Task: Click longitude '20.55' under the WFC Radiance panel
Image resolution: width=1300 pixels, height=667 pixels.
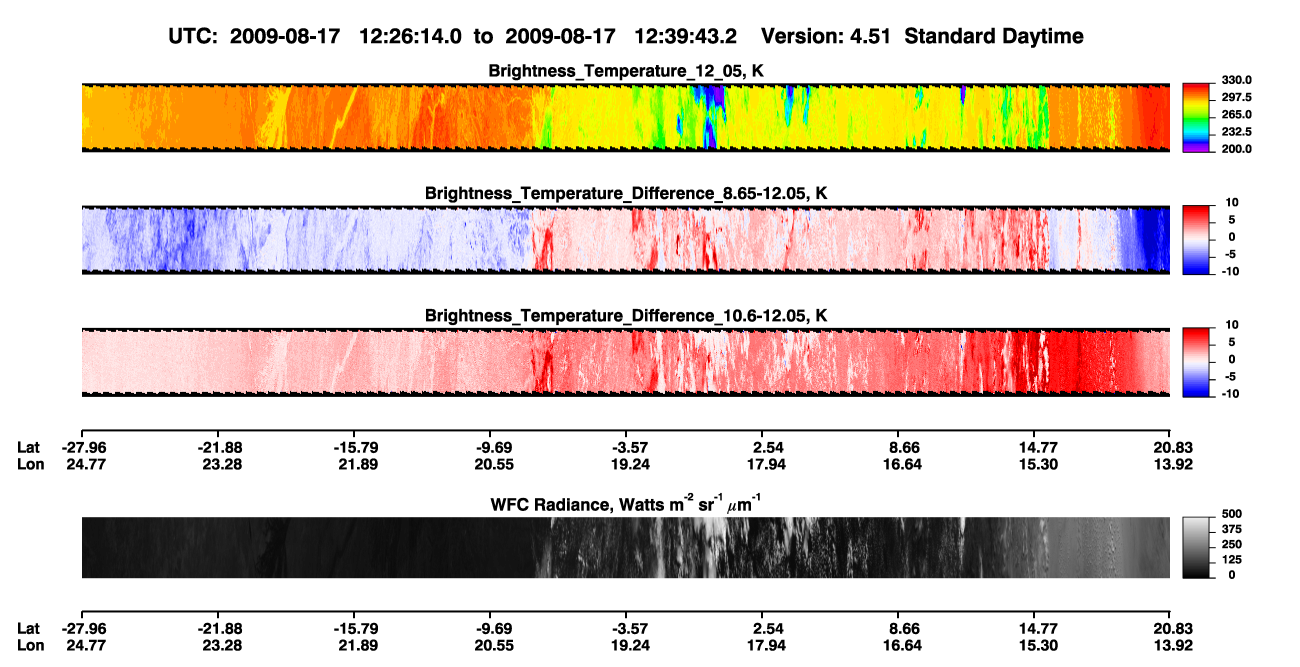Action: (x=495, y=644)
